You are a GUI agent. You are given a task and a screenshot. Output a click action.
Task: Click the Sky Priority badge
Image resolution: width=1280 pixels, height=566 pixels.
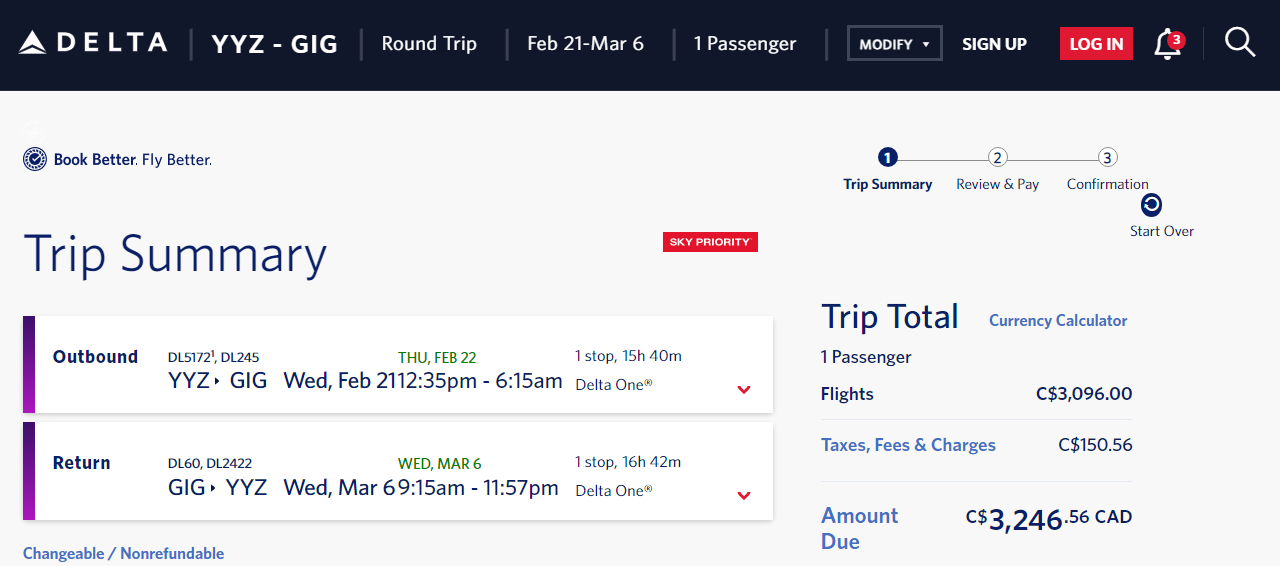click(710, 242)
